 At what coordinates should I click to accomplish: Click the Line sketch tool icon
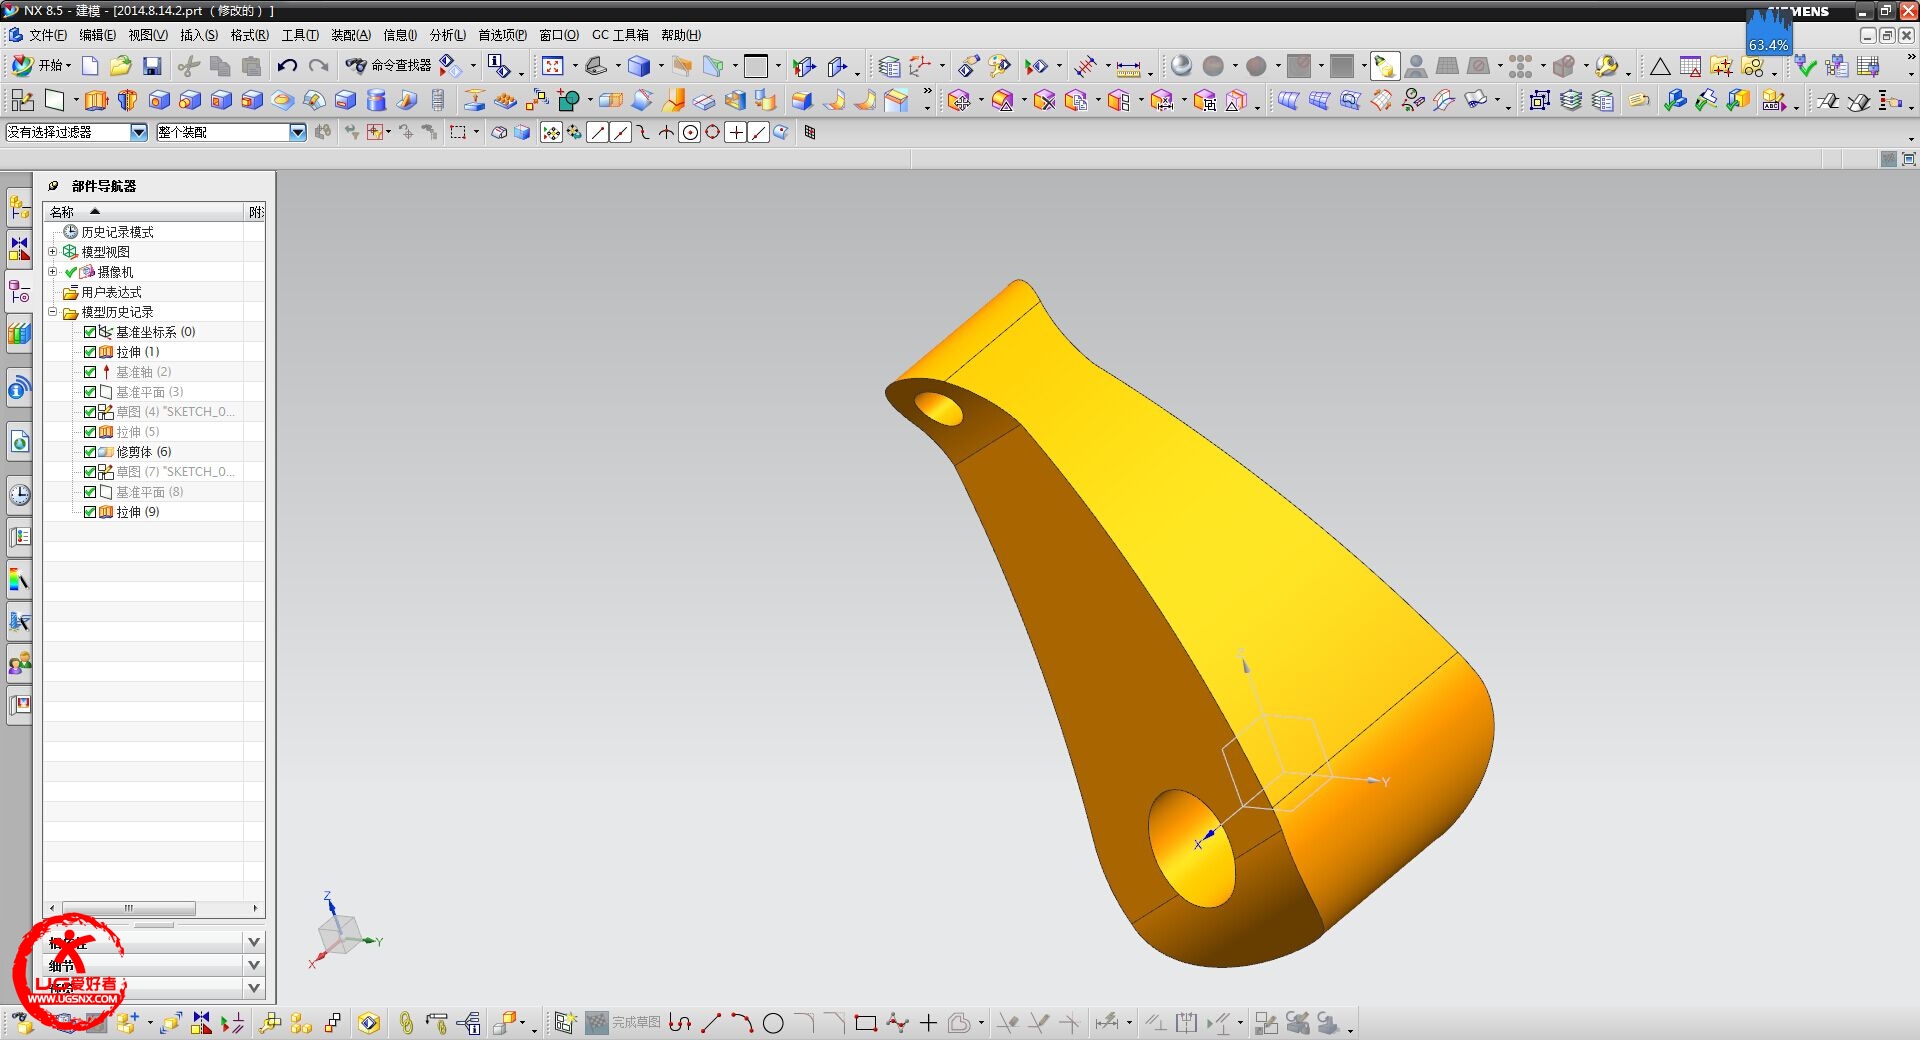click(711, 1023)
